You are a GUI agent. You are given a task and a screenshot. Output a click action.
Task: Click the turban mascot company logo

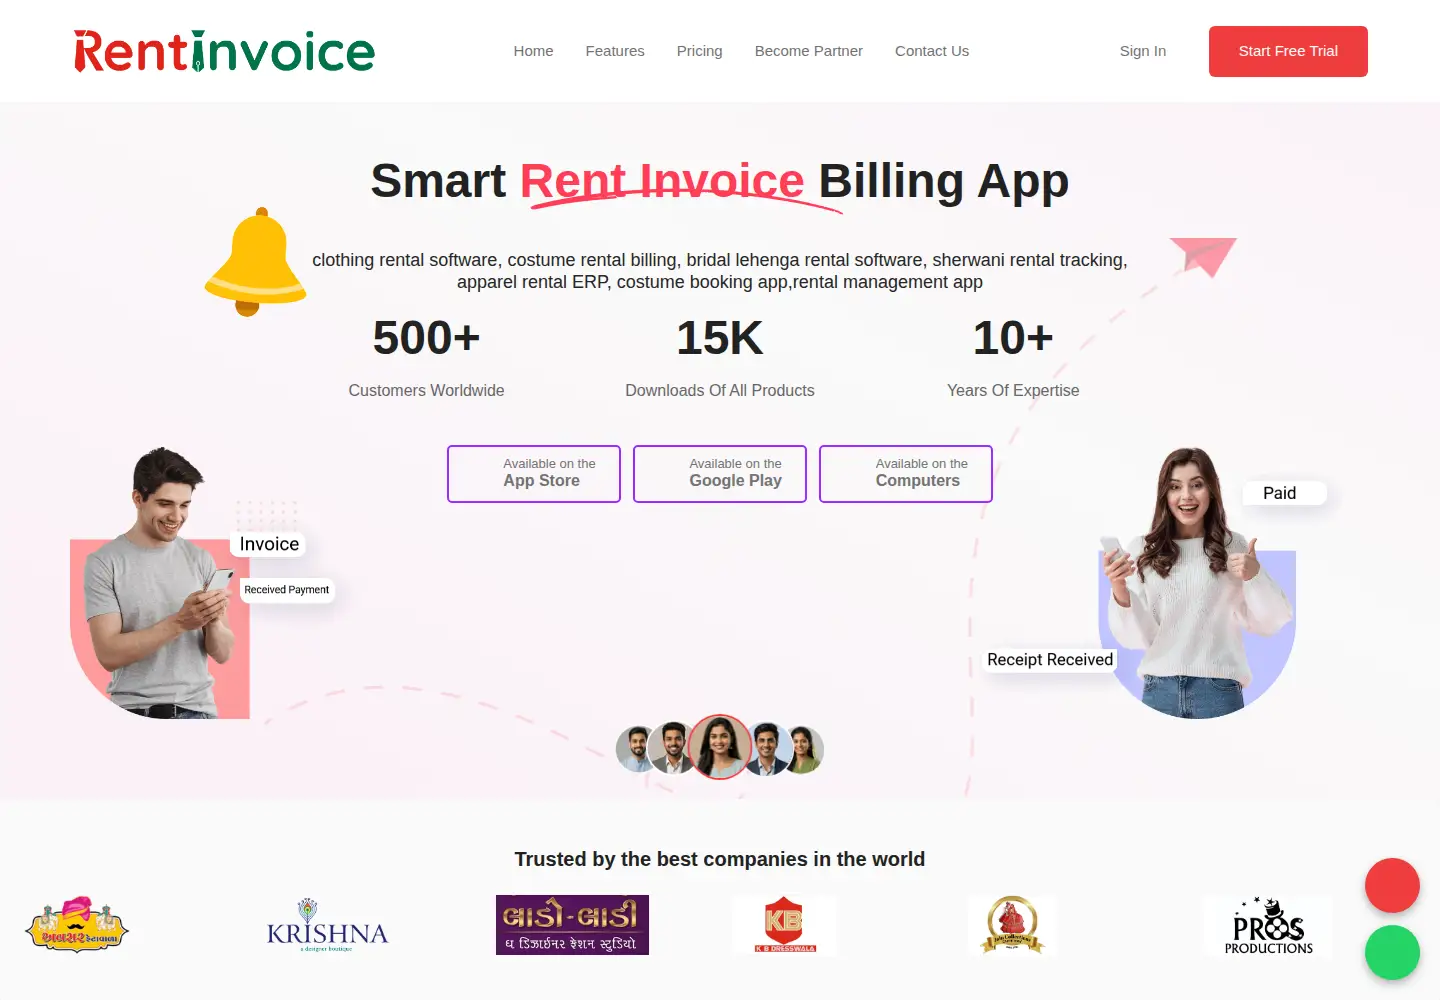(78, 925)
